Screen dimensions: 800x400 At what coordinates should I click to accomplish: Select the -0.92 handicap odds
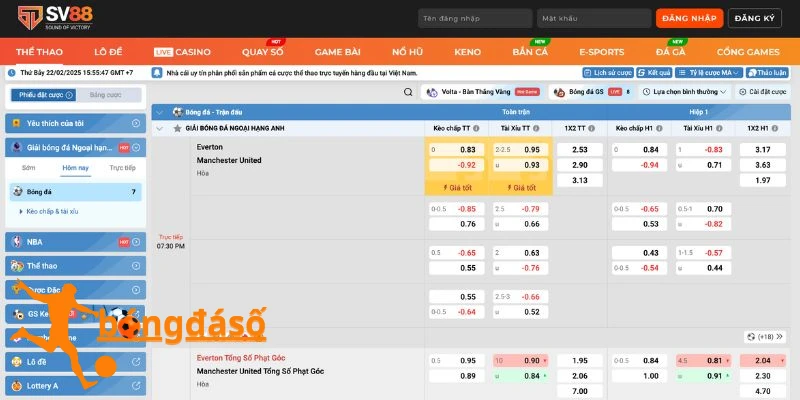click(457, 165)
